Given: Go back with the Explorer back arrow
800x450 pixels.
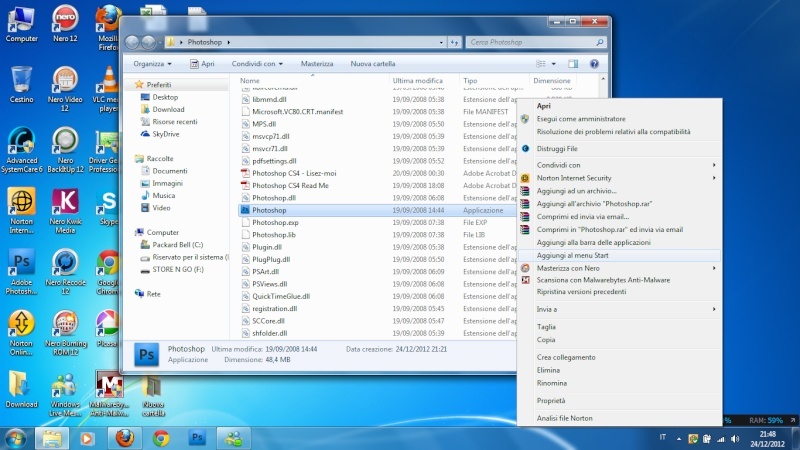Looking at the screenshot, I should pyautogui.click(x=132, y=42).
